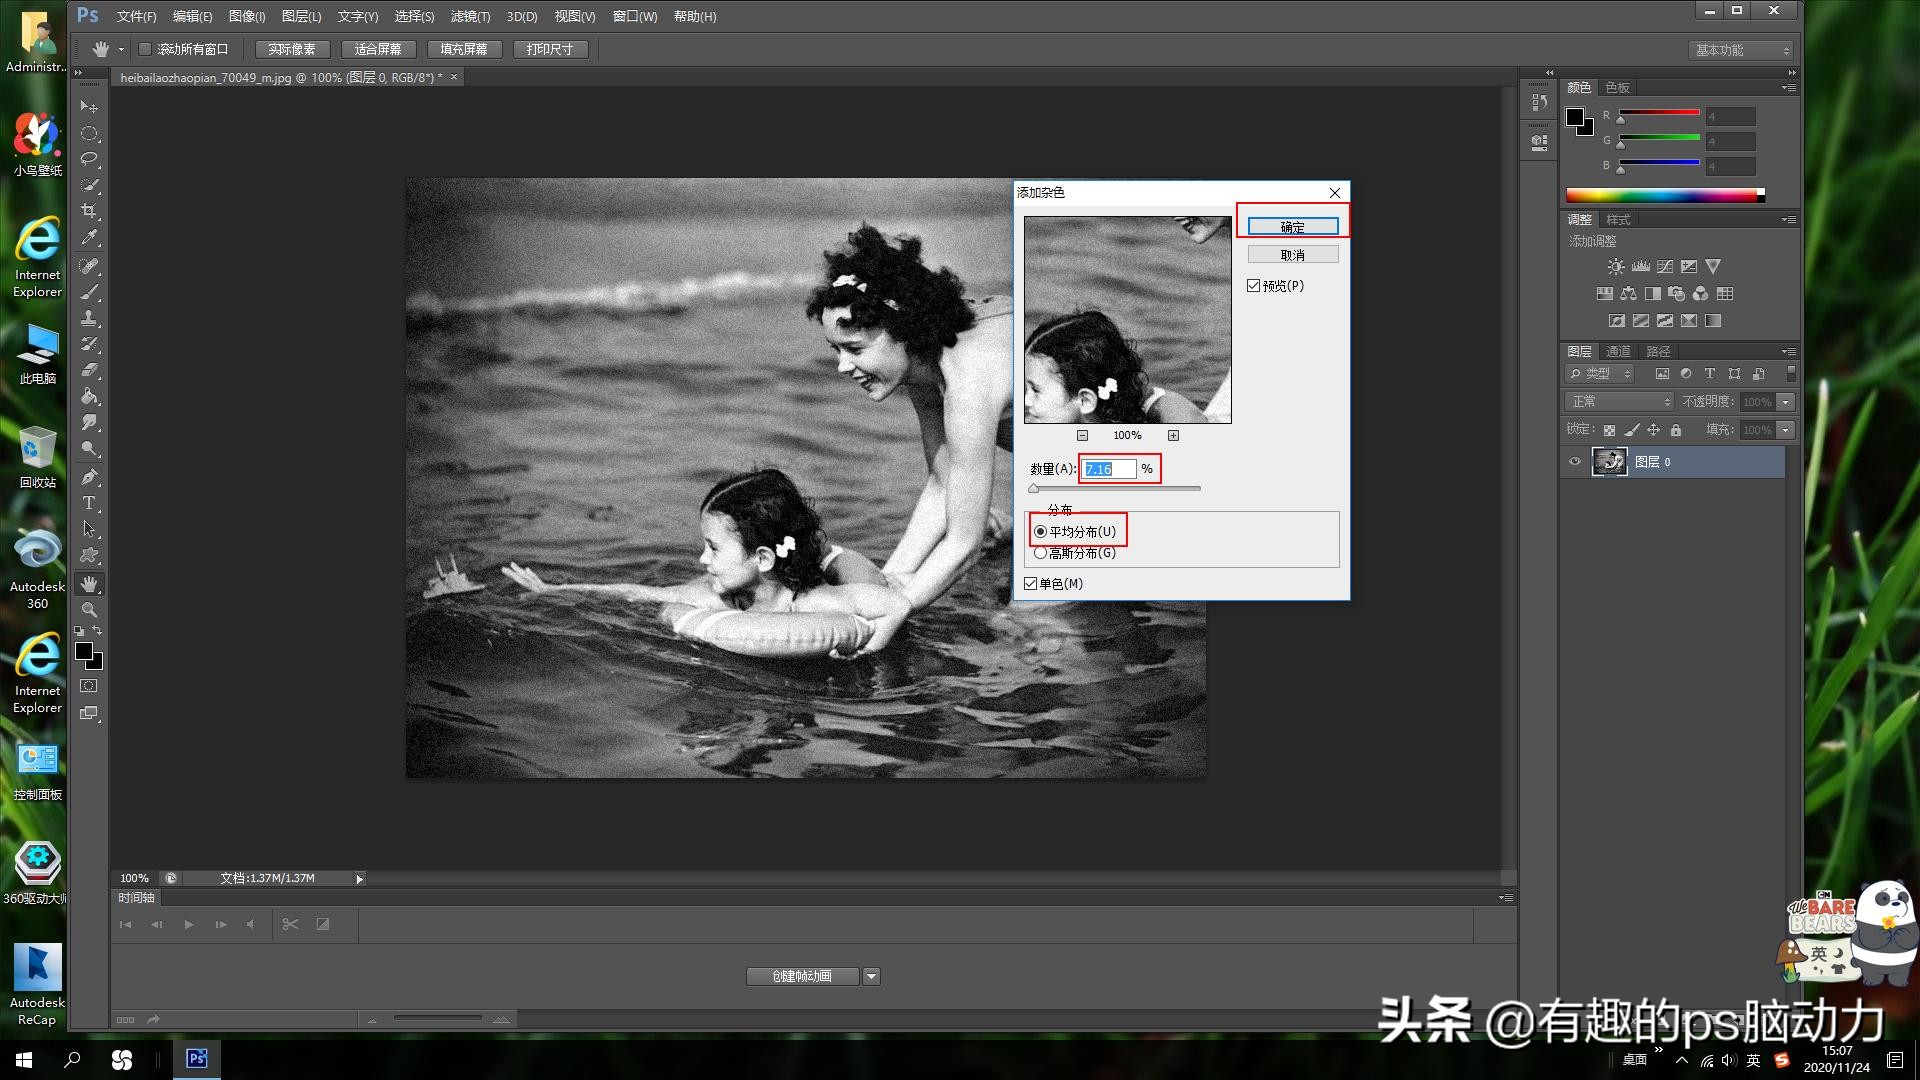Toggle the Preview checkbox in dialog
This screenshot has width=1920, height=1080.
click(1253, 286)
